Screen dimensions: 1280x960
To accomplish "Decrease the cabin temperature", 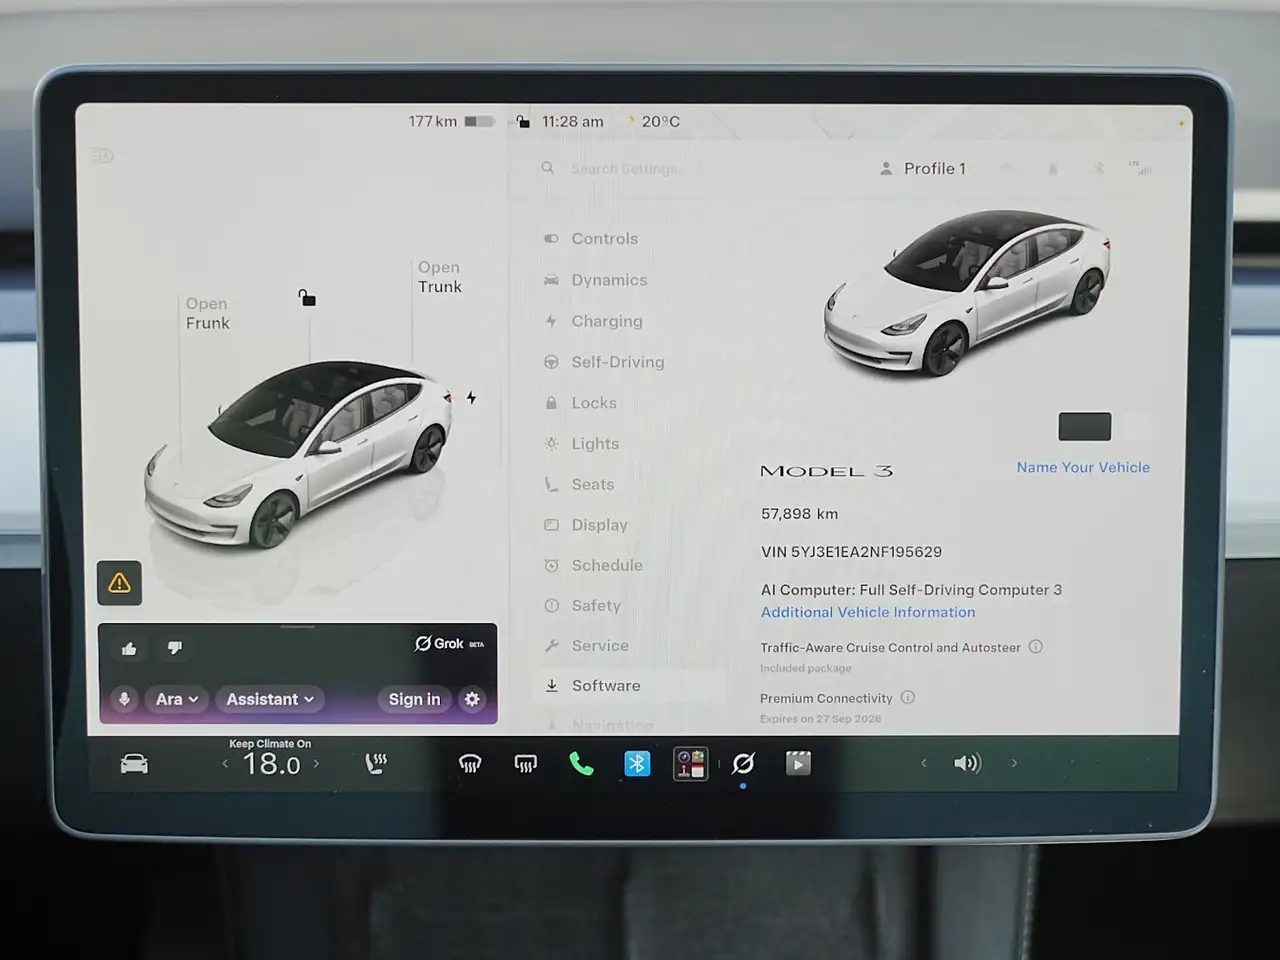I will [x=225, y=764].
